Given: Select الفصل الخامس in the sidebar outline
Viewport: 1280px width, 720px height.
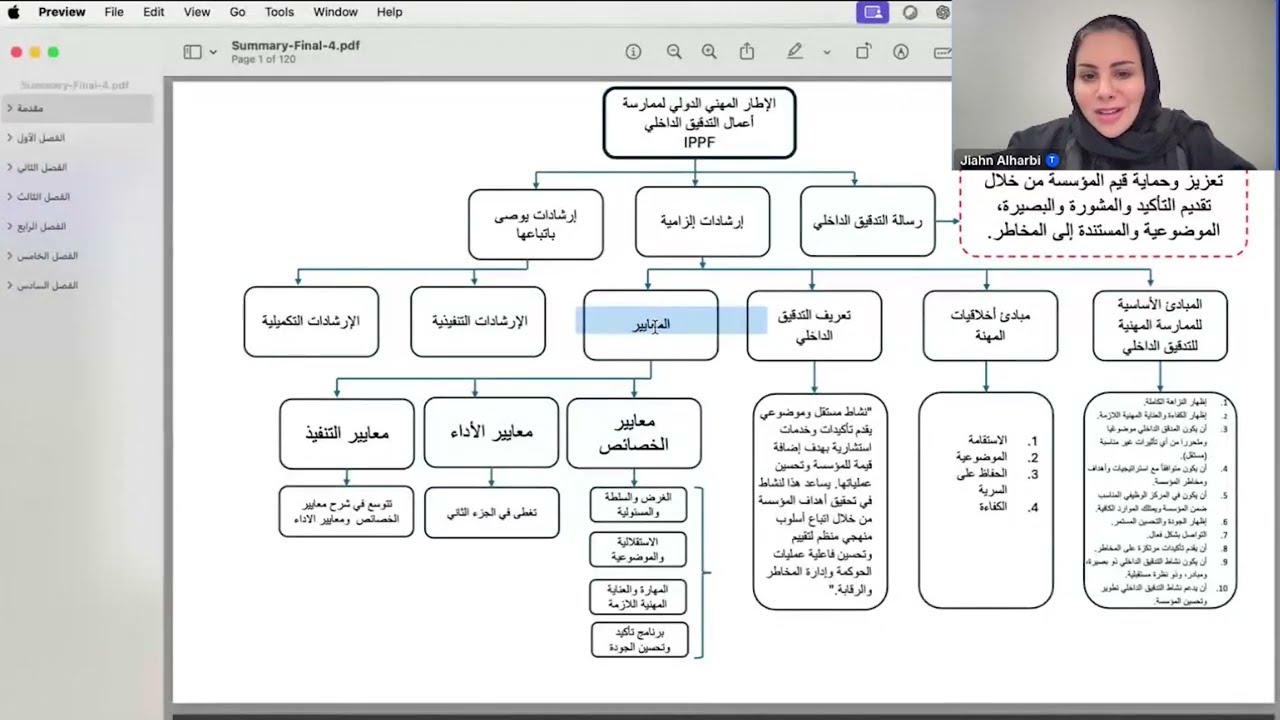Looking at the screenshot, I should point(47,256).
